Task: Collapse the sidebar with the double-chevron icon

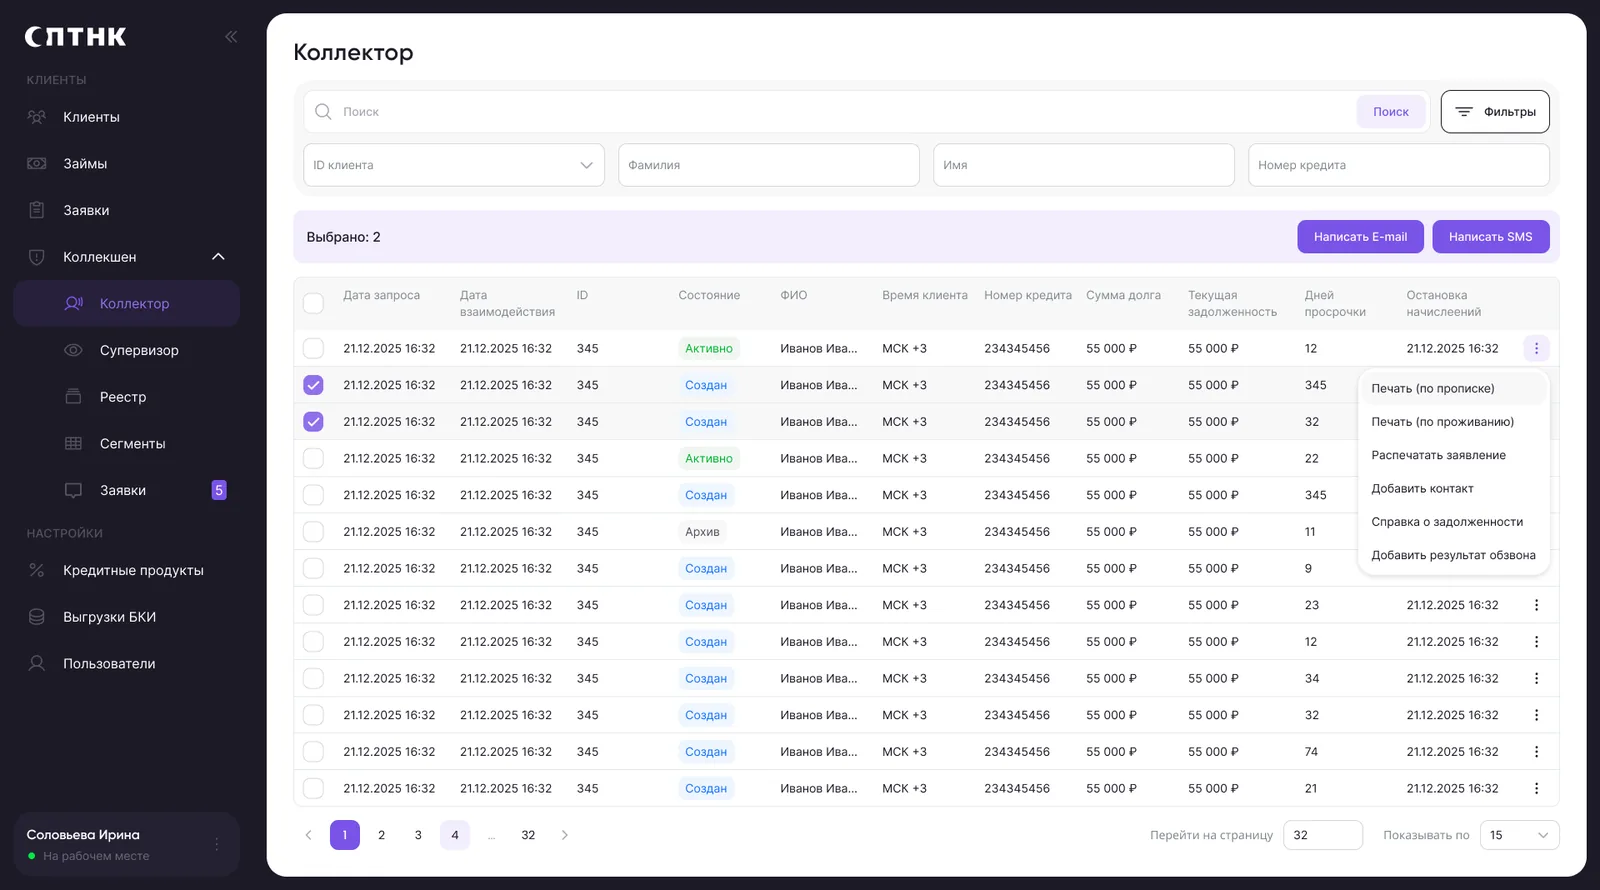Action: click(x=231, y=37)
